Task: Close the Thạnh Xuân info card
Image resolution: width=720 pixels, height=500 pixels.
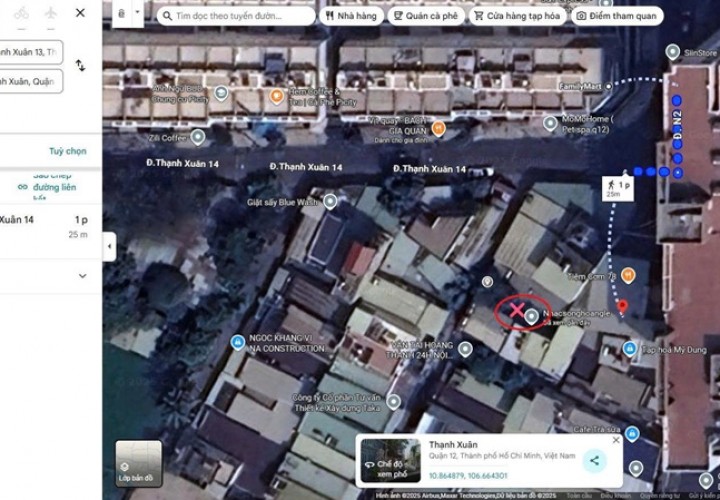Action: (x=616, y=440)
